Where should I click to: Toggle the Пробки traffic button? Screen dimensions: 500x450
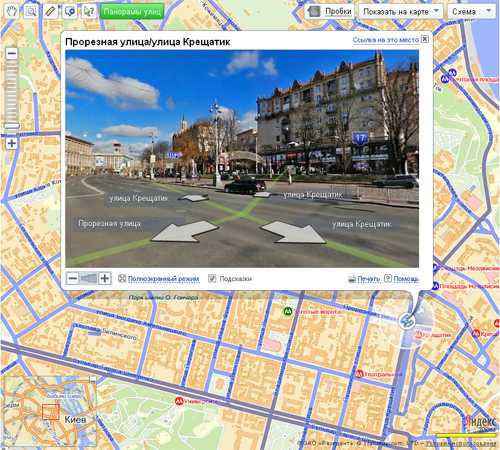tap(330, 11)
